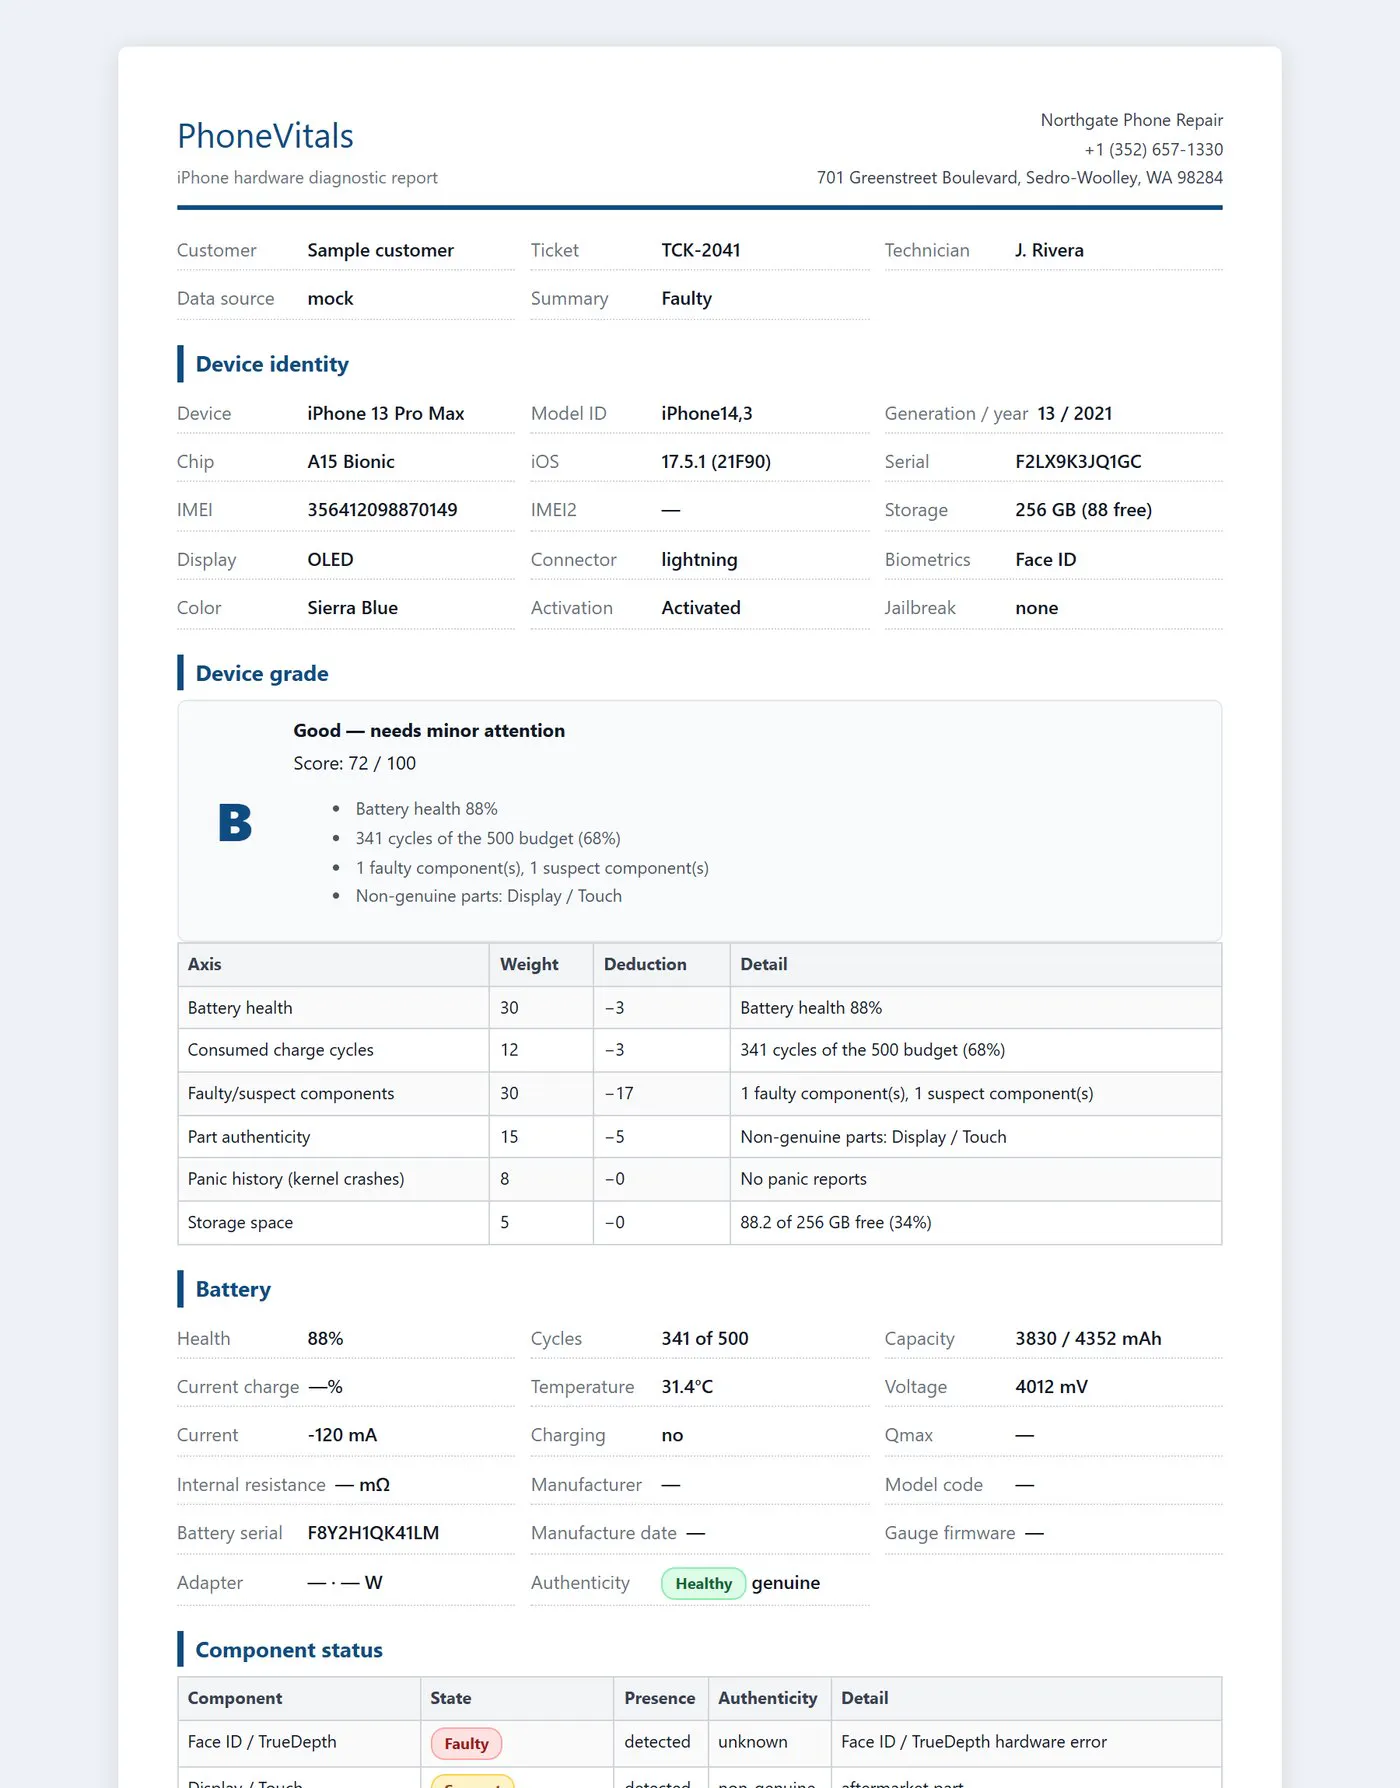Select the 'Good — needs minor attention' grade title
Screen dimensions: 1400x1788
pos(429,730)
